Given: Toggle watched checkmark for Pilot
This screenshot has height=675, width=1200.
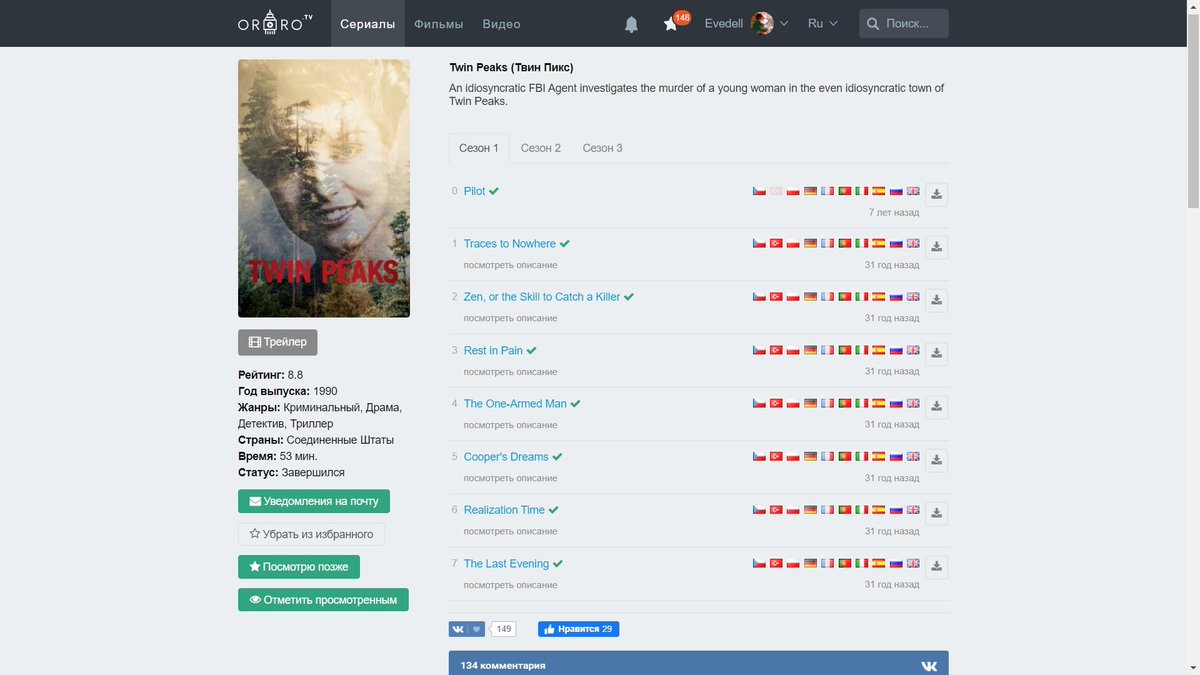Looking at the screenshot, I should tap(494, 191).
